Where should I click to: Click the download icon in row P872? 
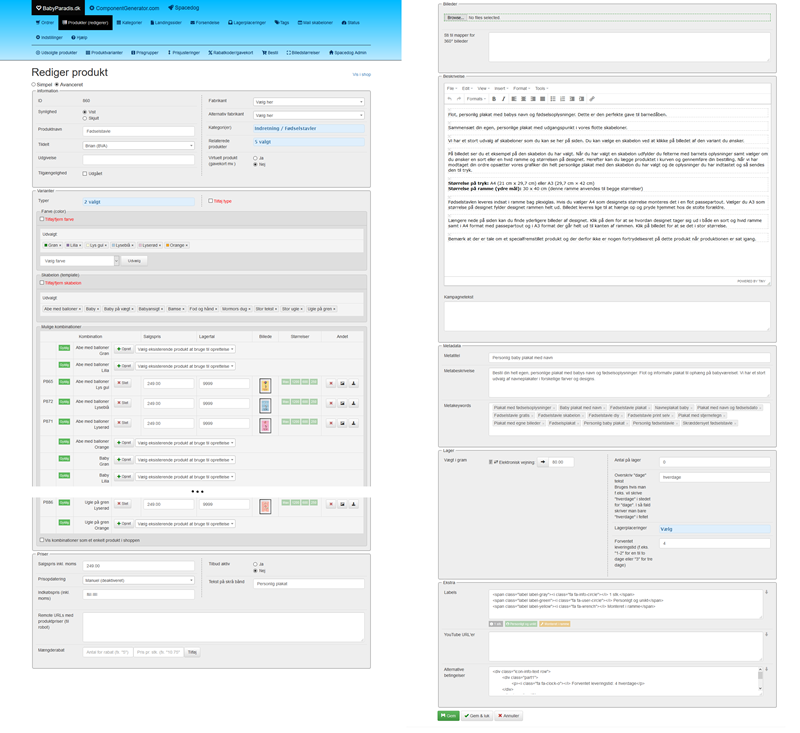353,403
